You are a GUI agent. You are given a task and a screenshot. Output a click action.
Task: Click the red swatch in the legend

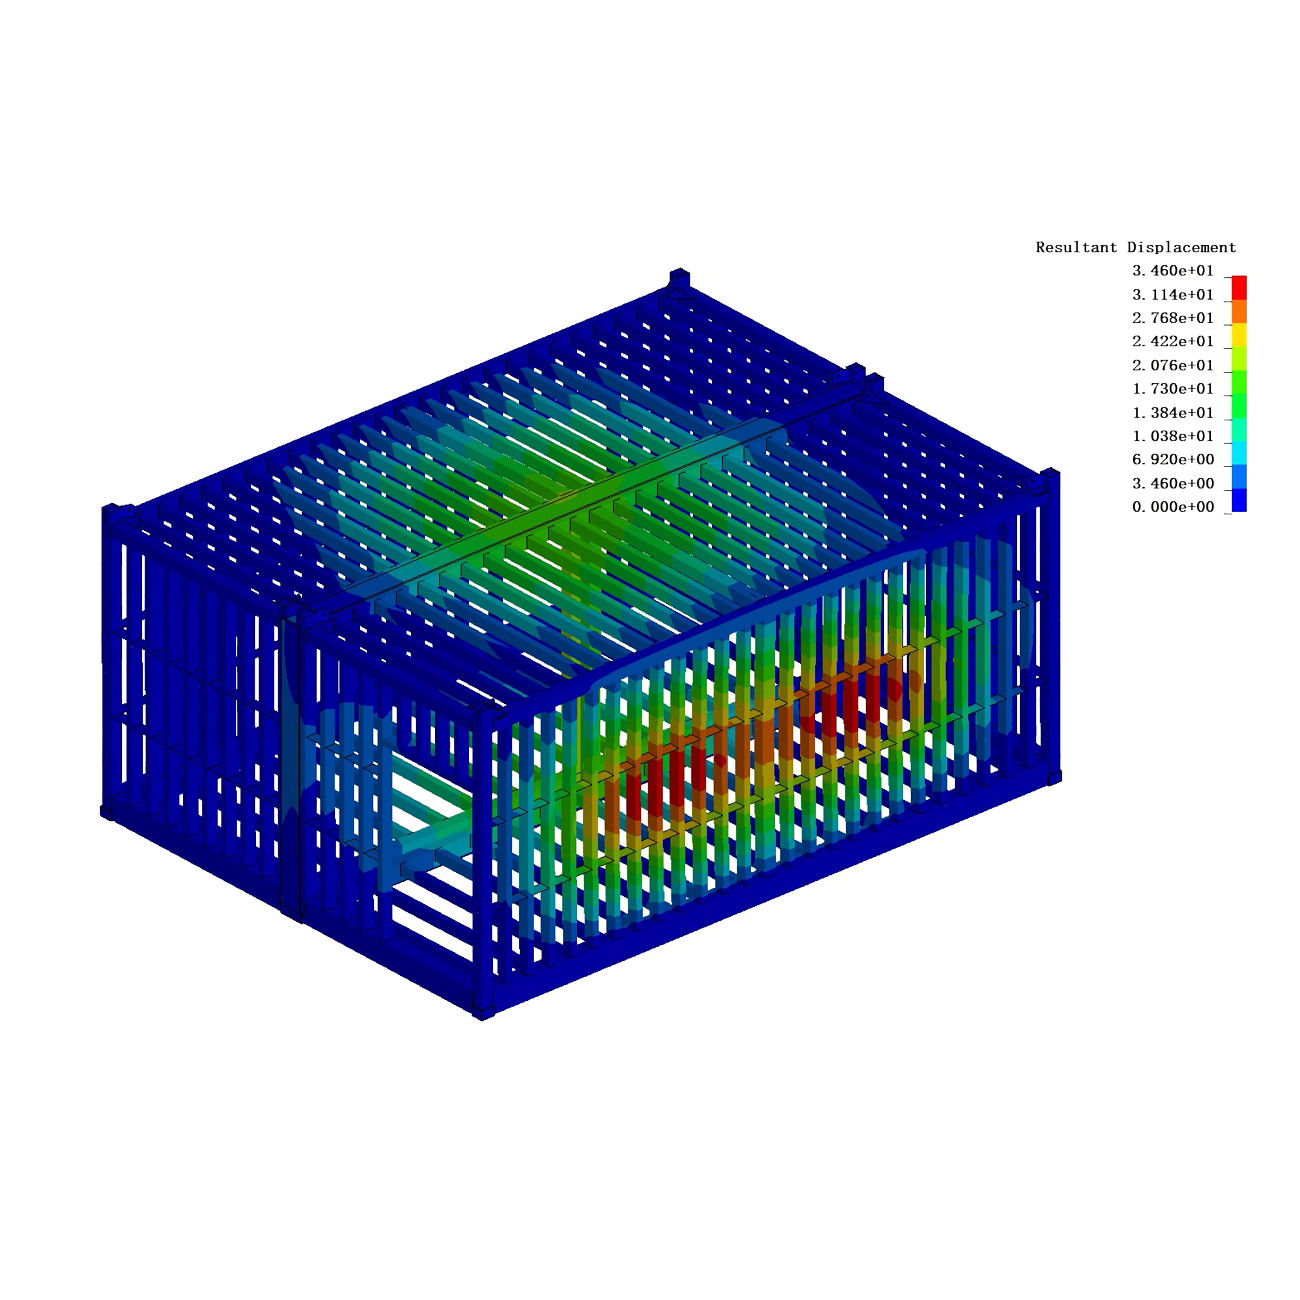(x=1239, y=288)
